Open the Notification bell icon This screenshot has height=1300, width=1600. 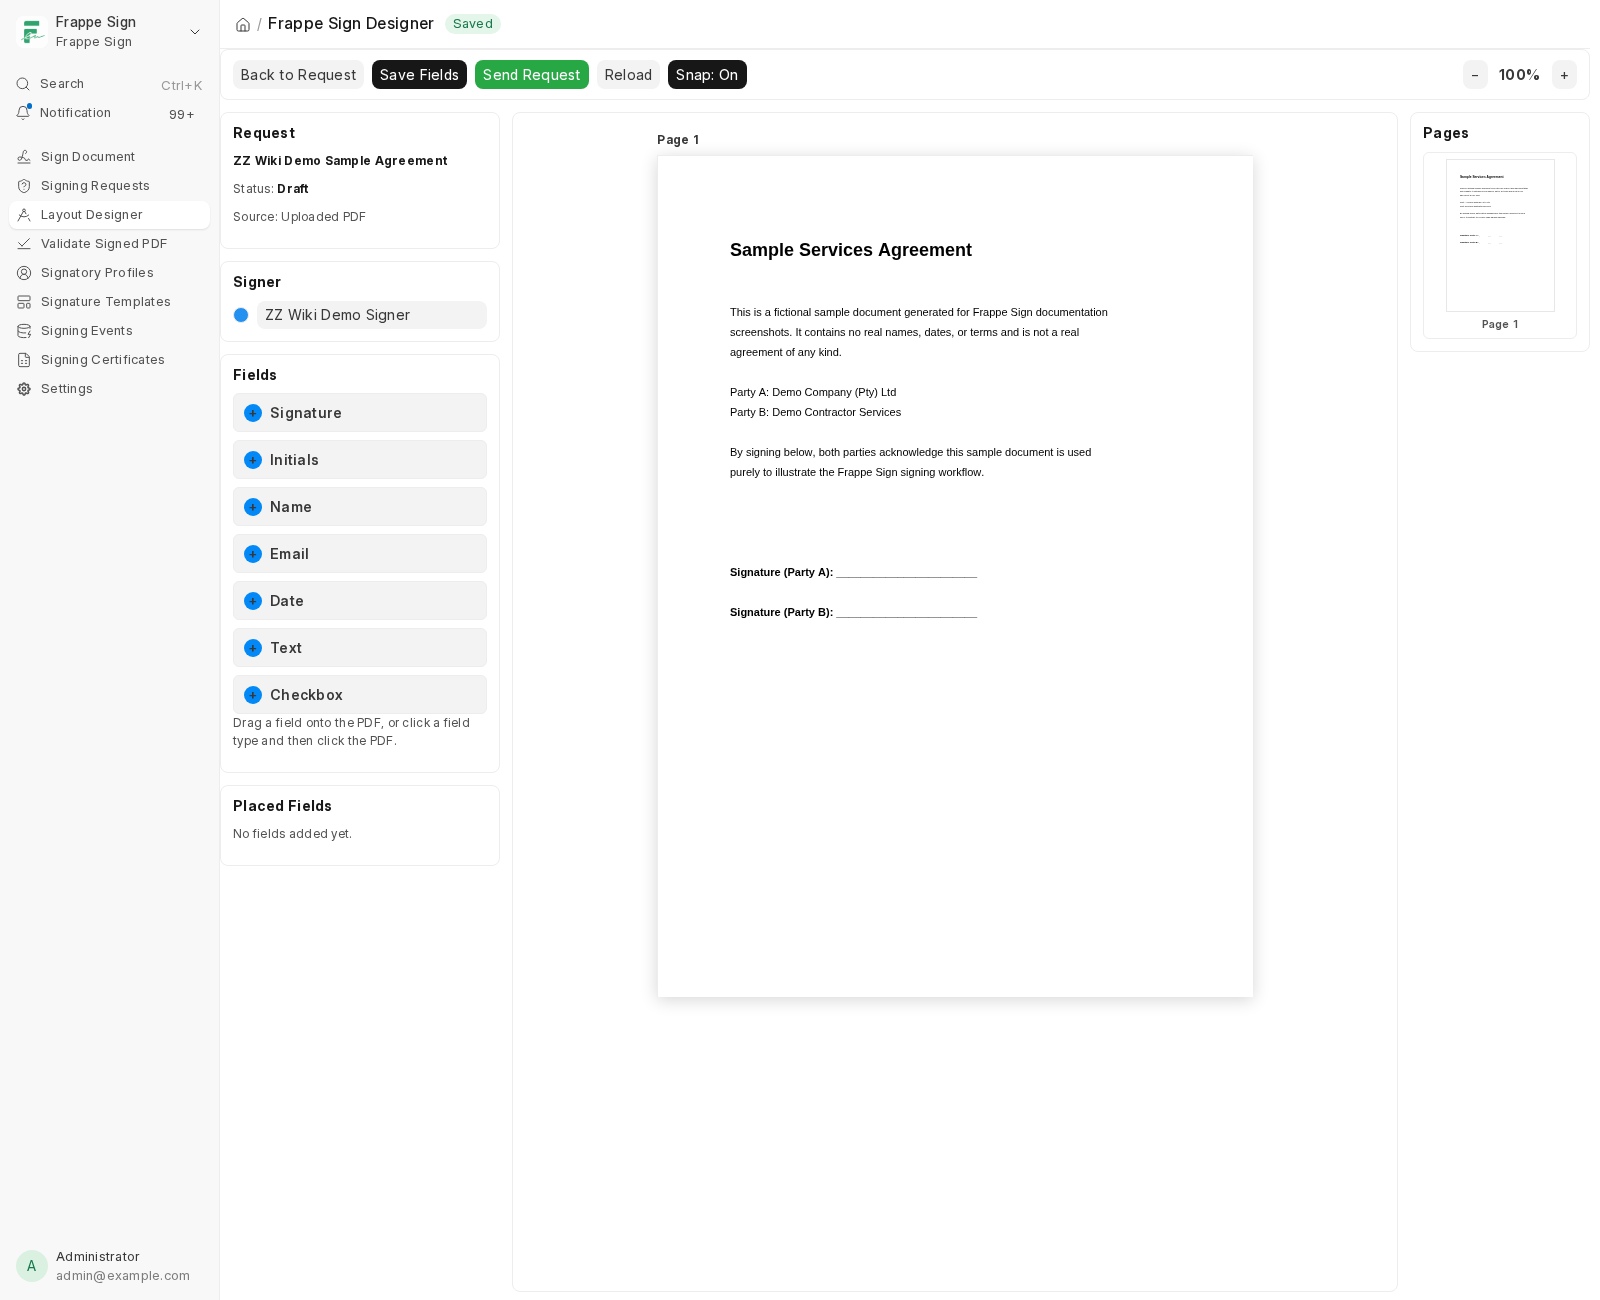click(23, 113)
